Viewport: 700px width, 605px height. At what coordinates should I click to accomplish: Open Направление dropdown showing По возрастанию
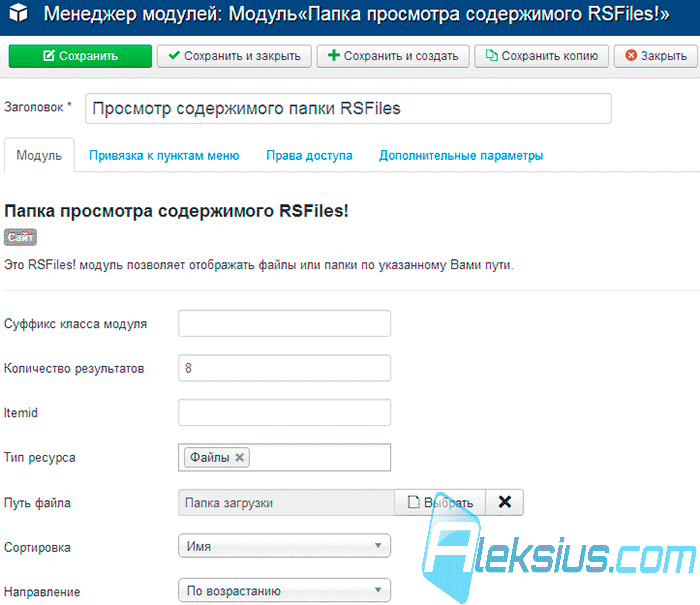[284, 591]
